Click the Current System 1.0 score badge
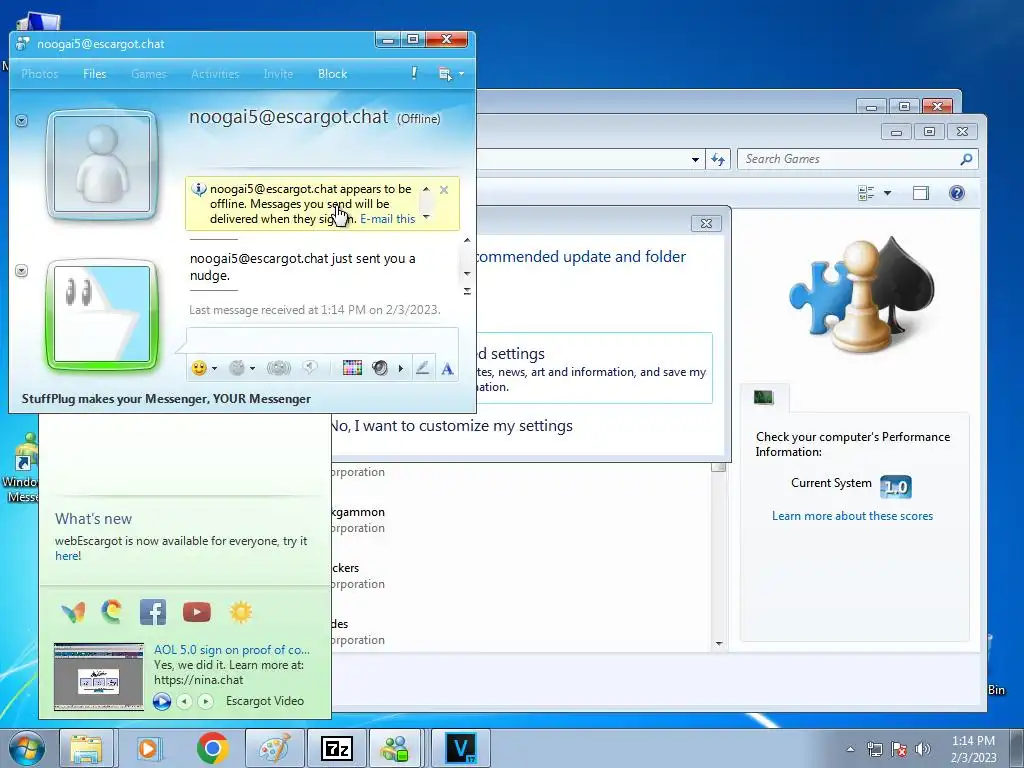This screenshot has width=1024, height=768. tap(895, 487)
